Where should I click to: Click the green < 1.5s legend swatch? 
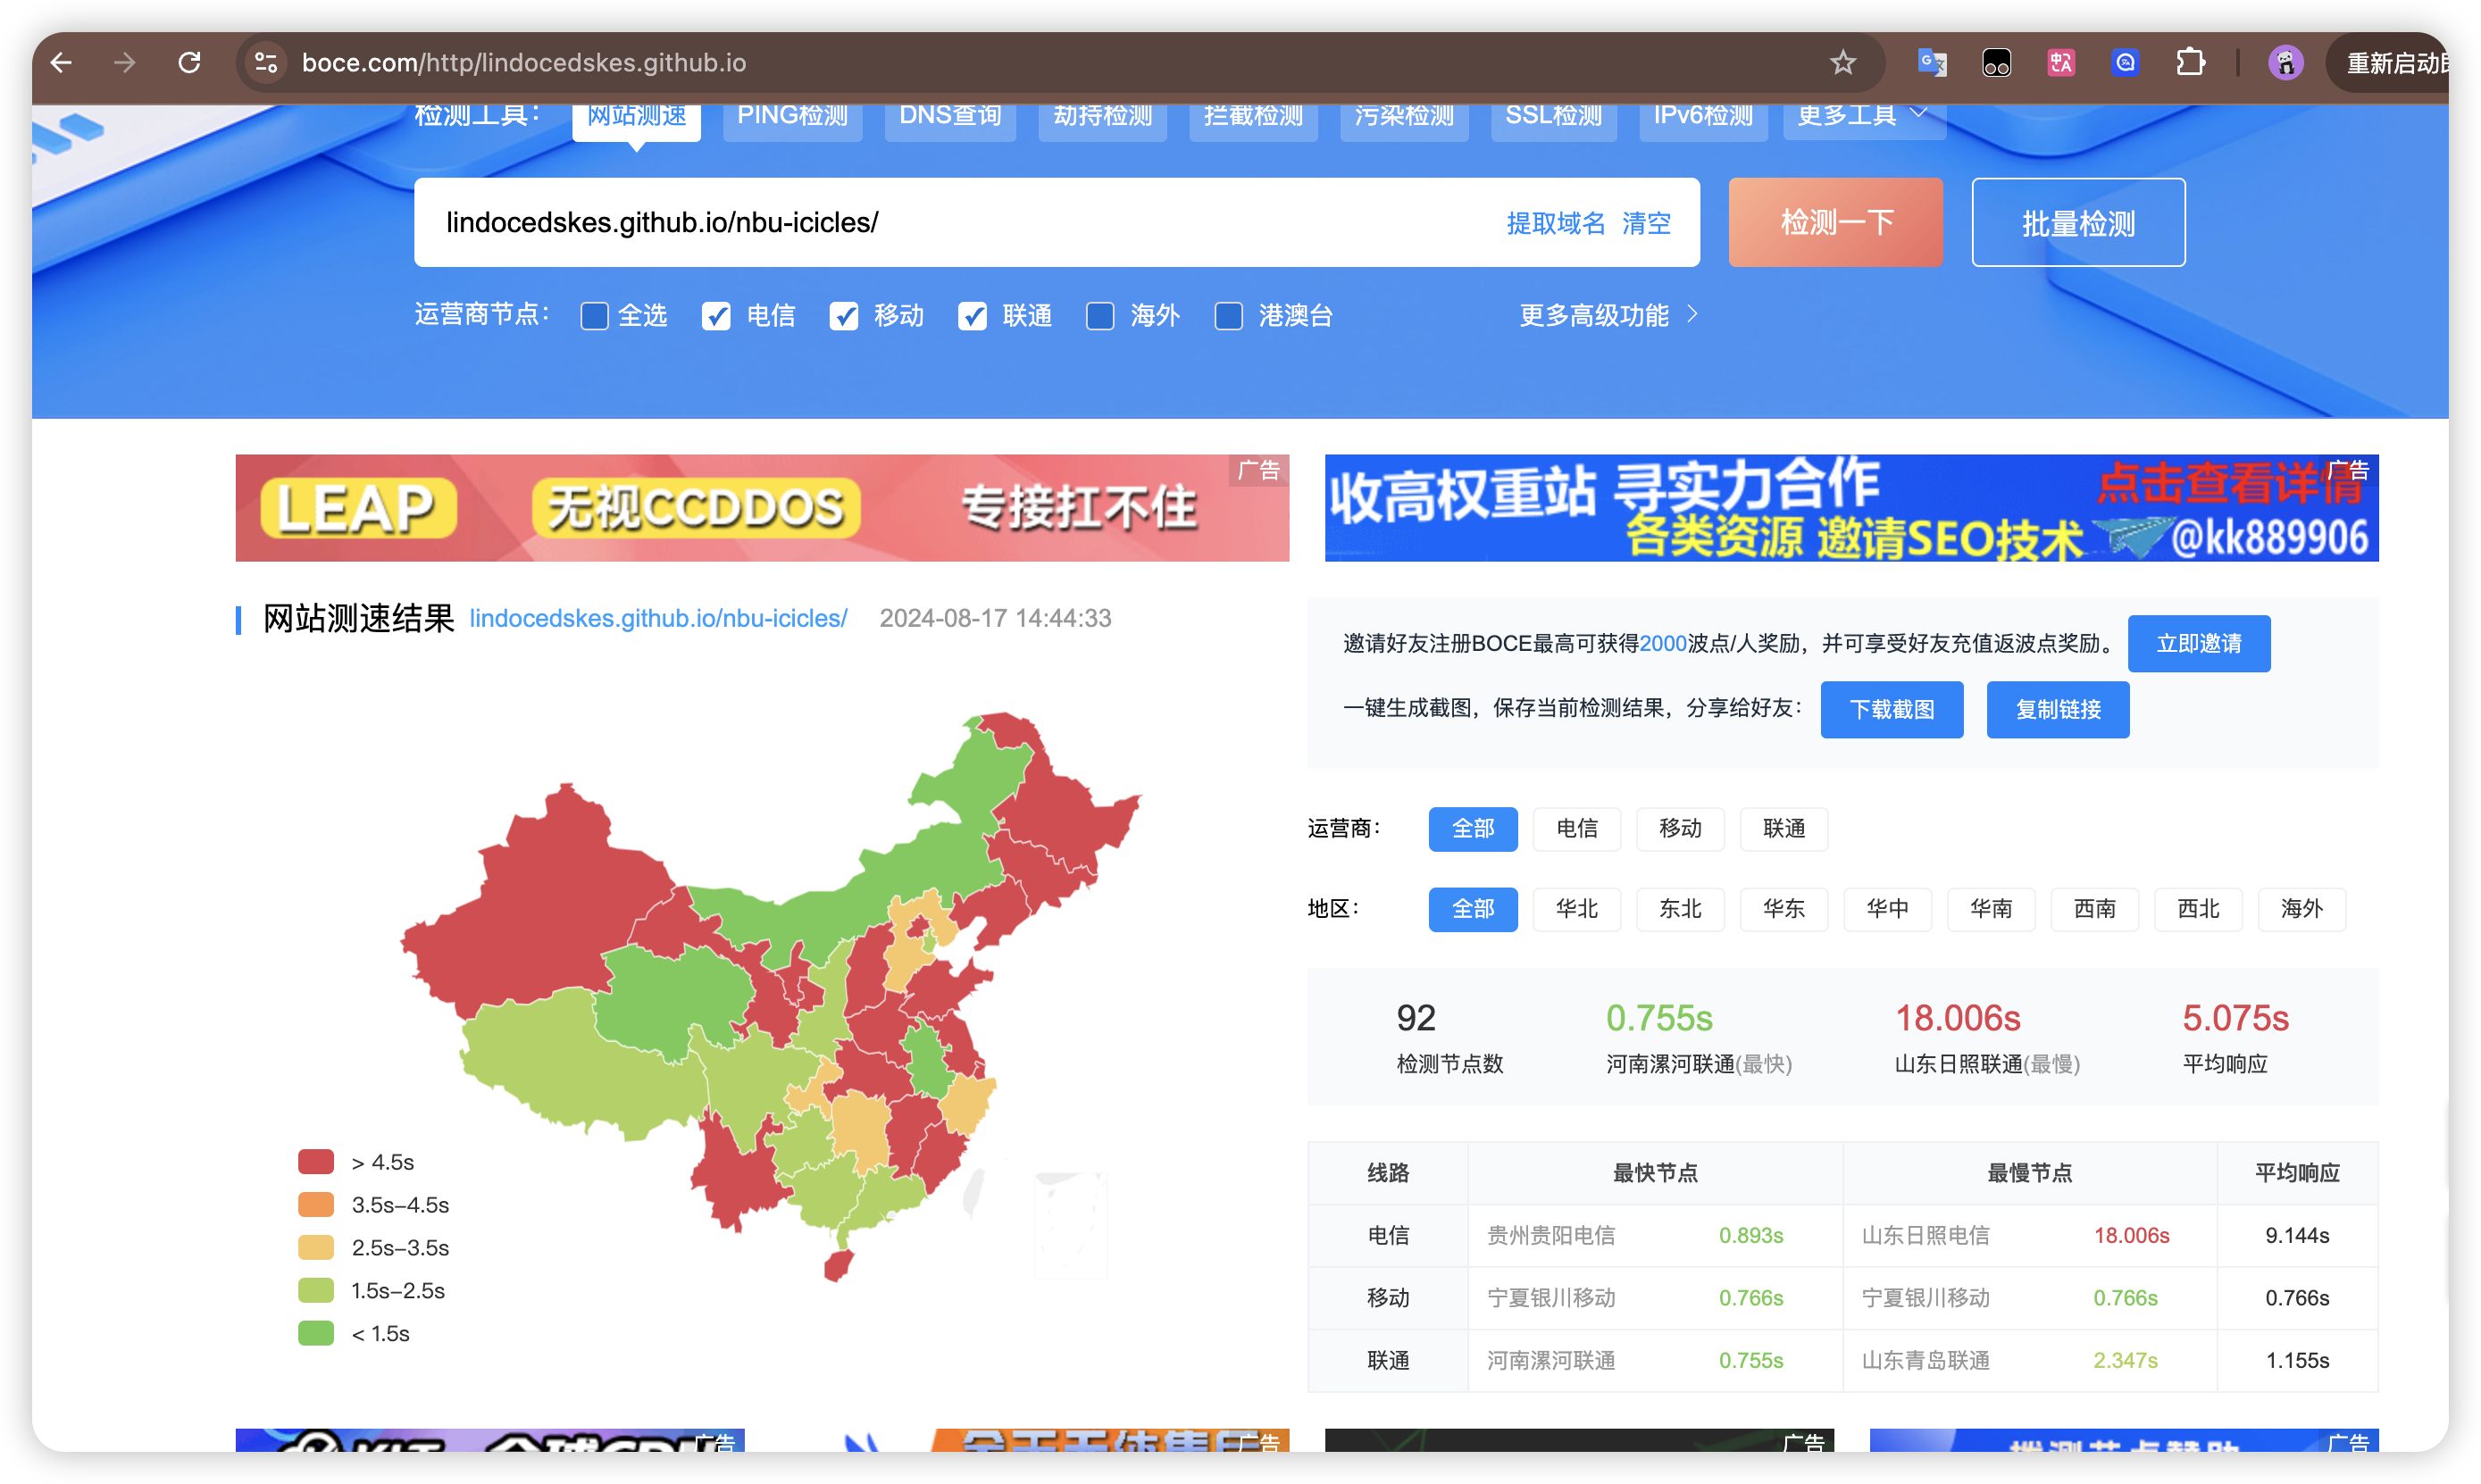316,1333
